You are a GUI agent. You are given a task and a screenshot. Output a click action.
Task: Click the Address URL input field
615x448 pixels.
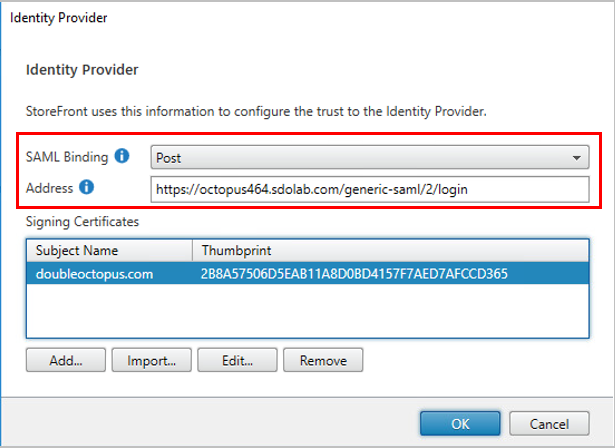[369, 189]
